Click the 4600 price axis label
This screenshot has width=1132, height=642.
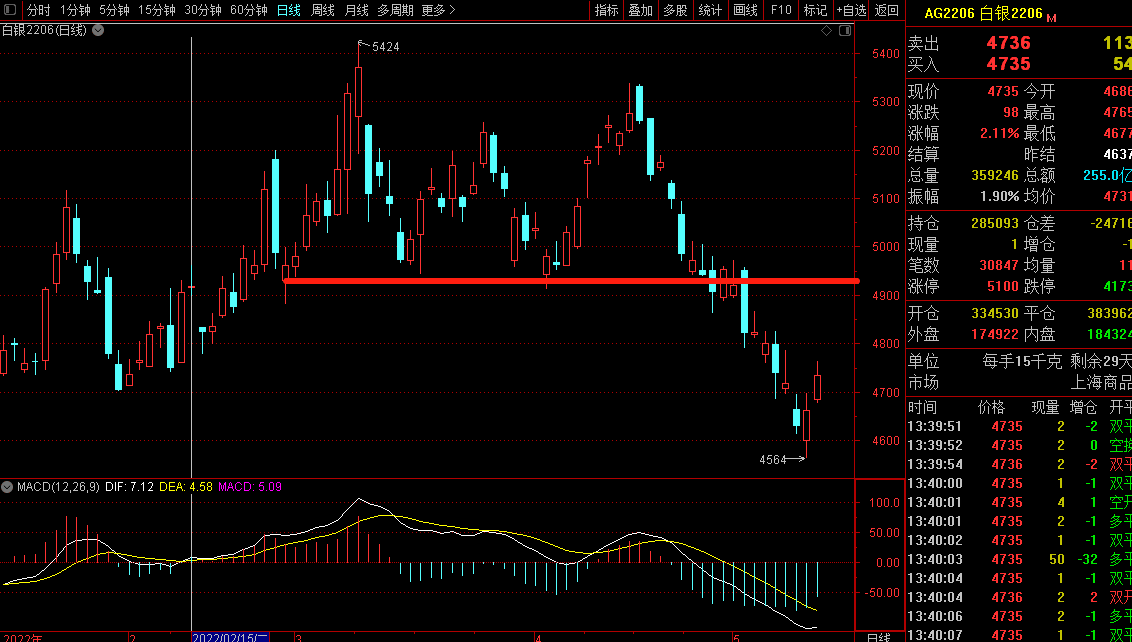click(885, 441)
